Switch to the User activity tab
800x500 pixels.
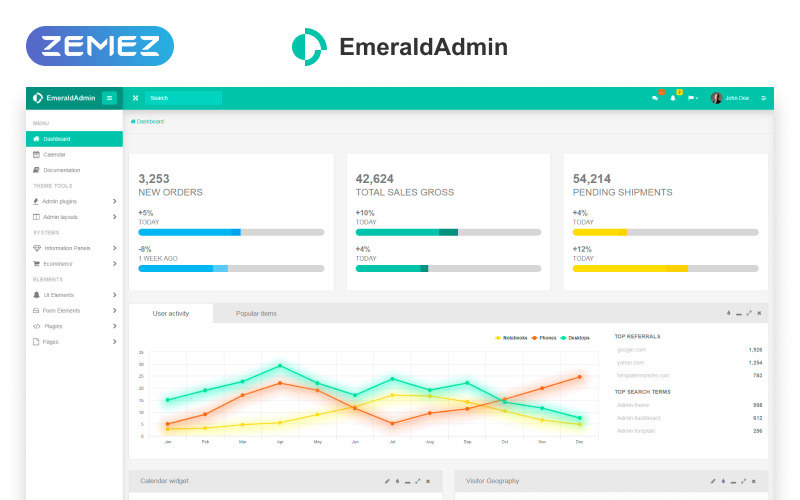pos(171,313)
